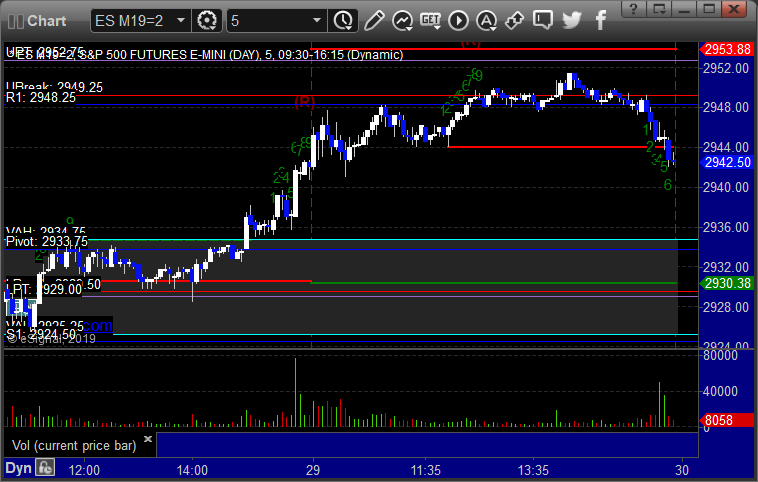Click the bar replay play icon
The height and width of the screenshot is (482, 758).
pos(458,21)
